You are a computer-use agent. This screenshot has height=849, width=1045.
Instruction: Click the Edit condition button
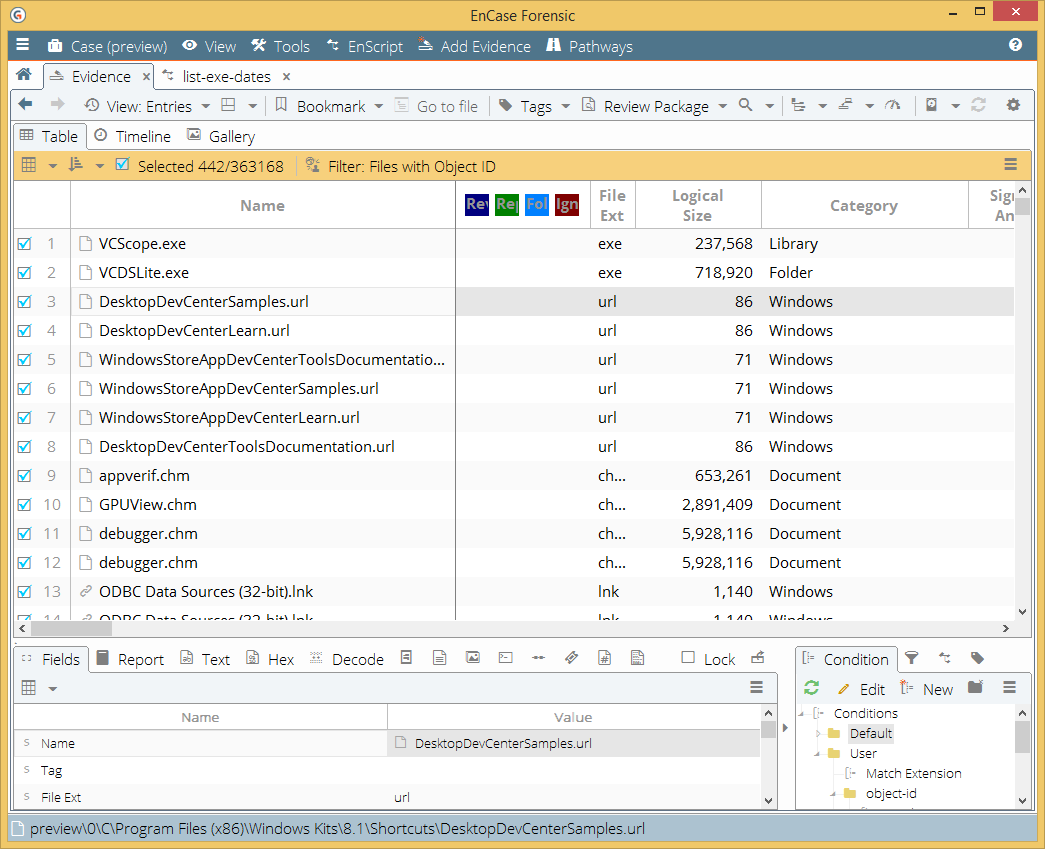coord(861,689)
